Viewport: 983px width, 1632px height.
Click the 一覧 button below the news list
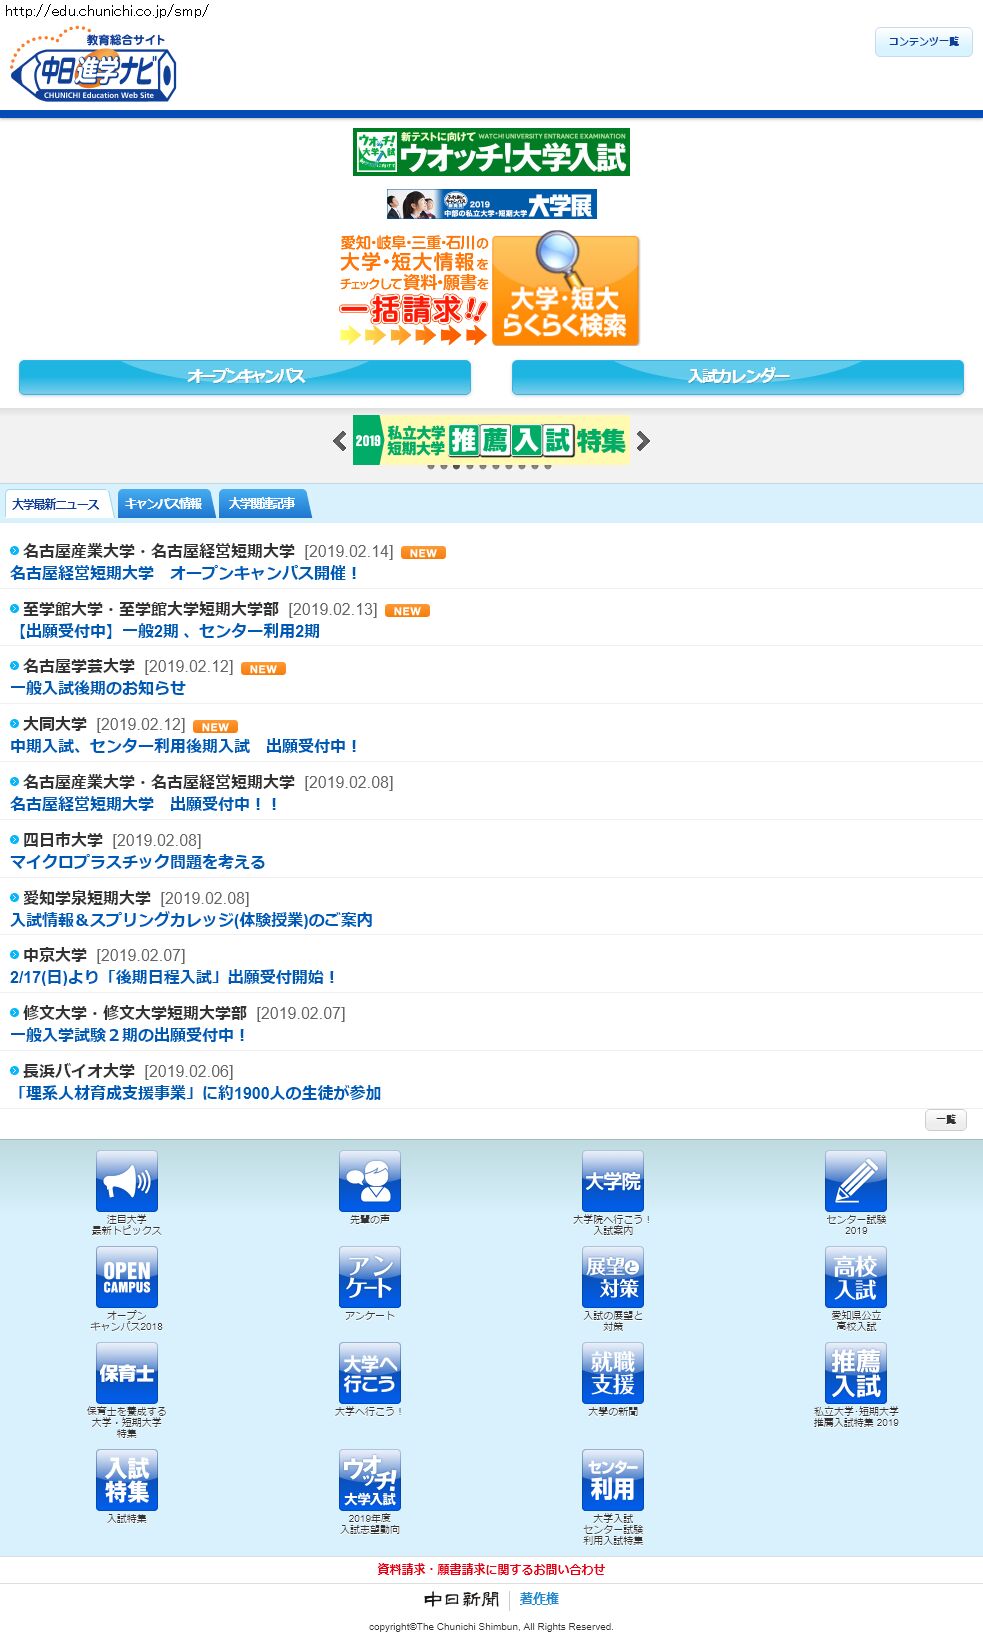tap(945, 1120)
